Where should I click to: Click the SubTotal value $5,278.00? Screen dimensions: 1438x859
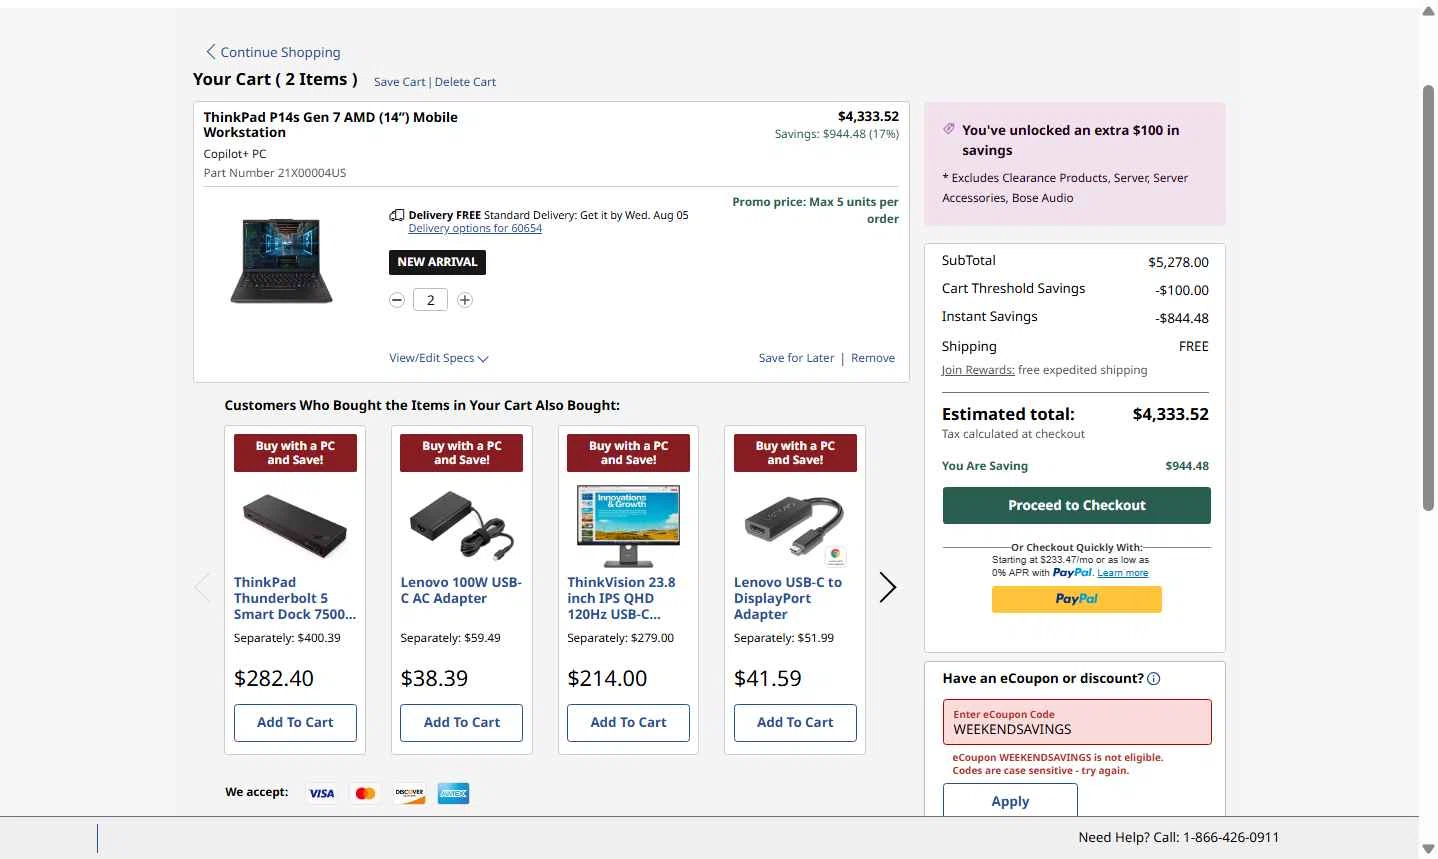pos(1178,262)
